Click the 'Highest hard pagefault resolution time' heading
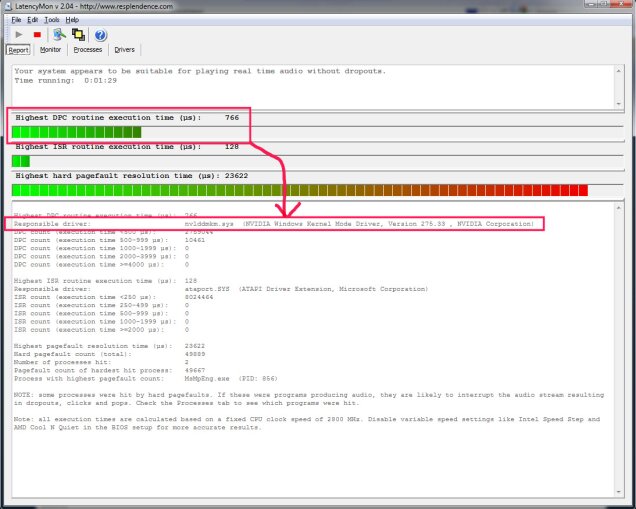636x509 pixels. [x=132, y=176]
